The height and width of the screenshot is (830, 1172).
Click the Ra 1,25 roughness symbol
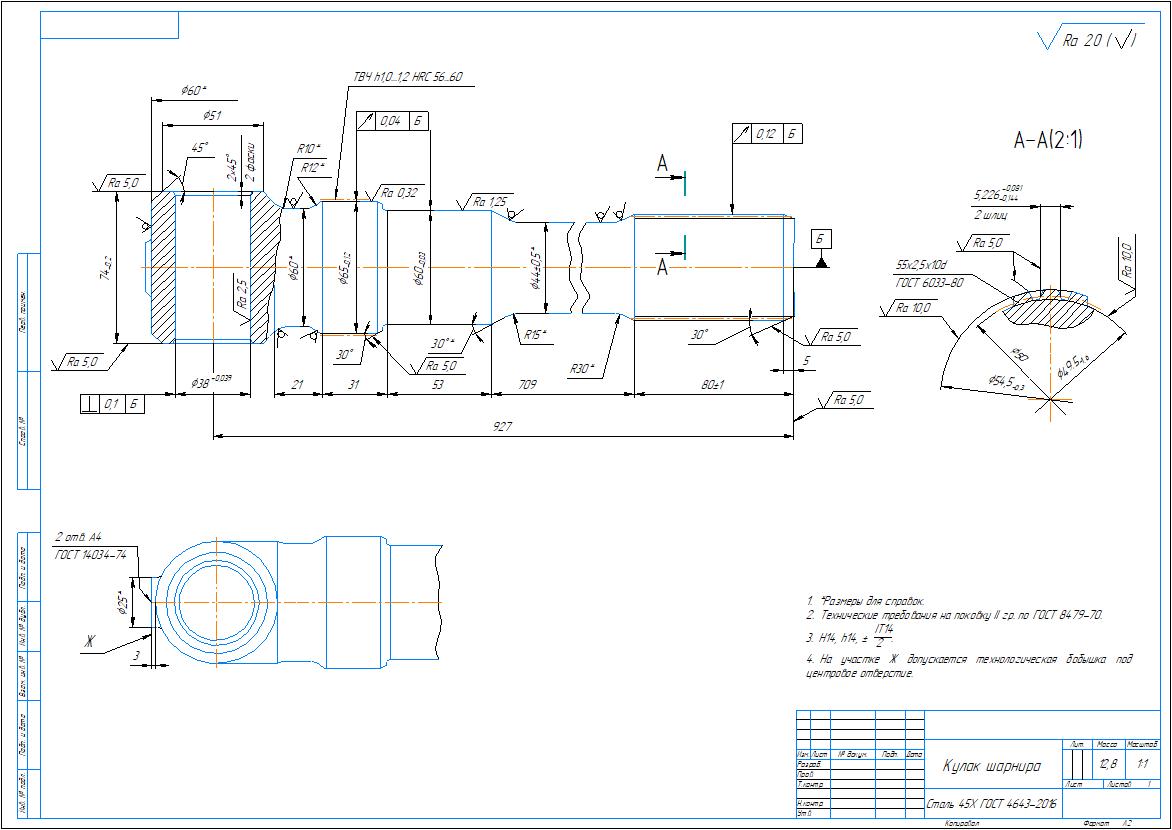click(x=491, y=200)
